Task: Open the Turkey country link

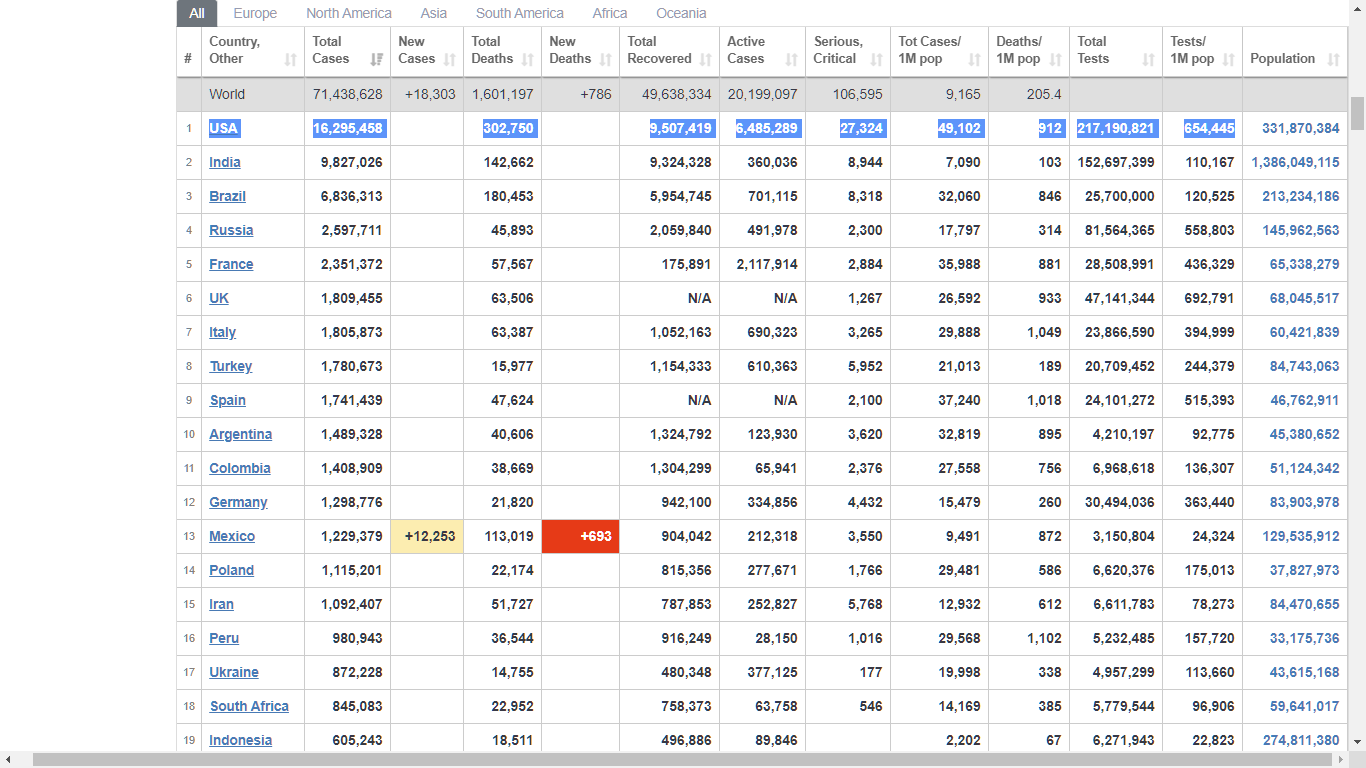Action: click(x=231, y=366)
